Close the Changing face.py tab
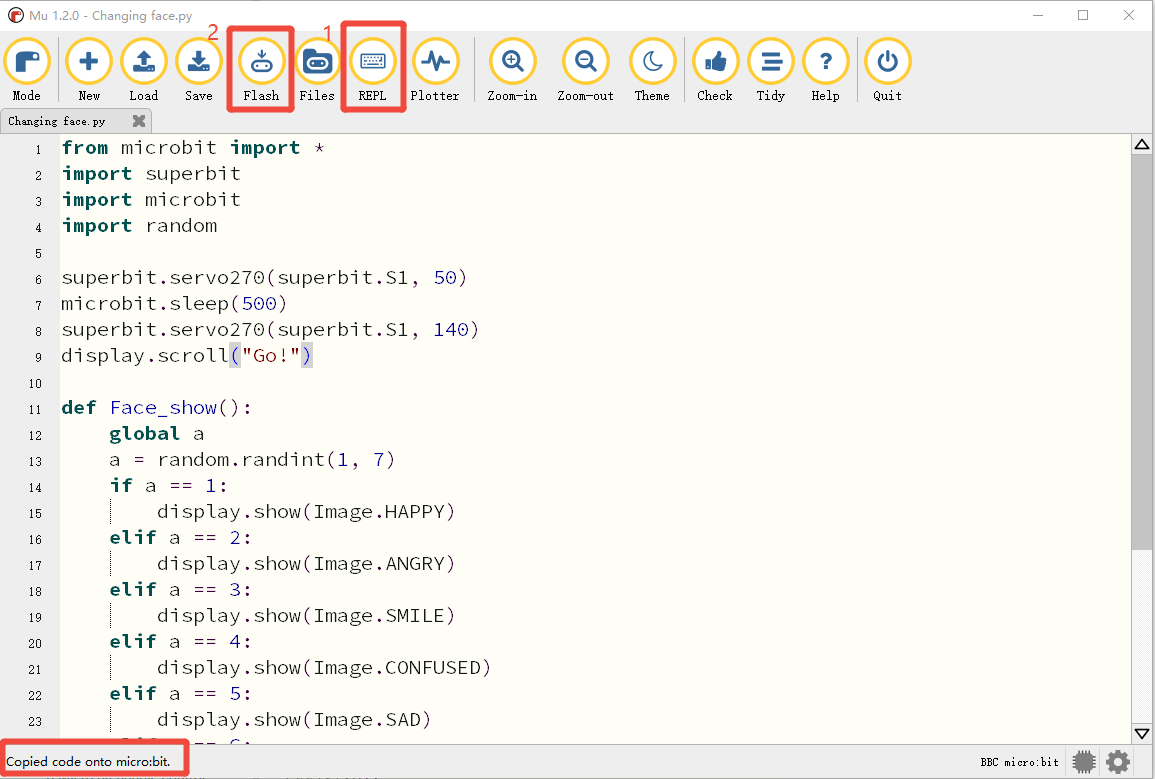This screenshot has width=1155, height=779. [x=138, y=121]
